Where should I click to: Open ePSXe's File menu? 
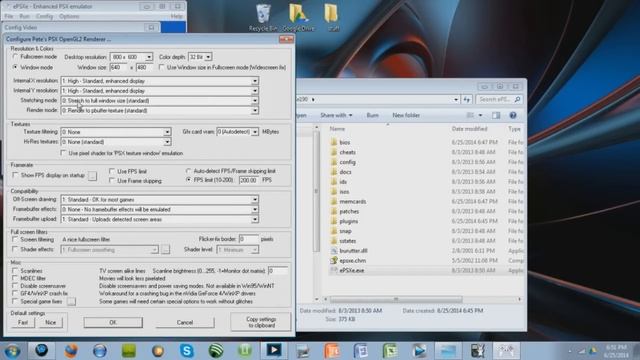click(9, 16)
